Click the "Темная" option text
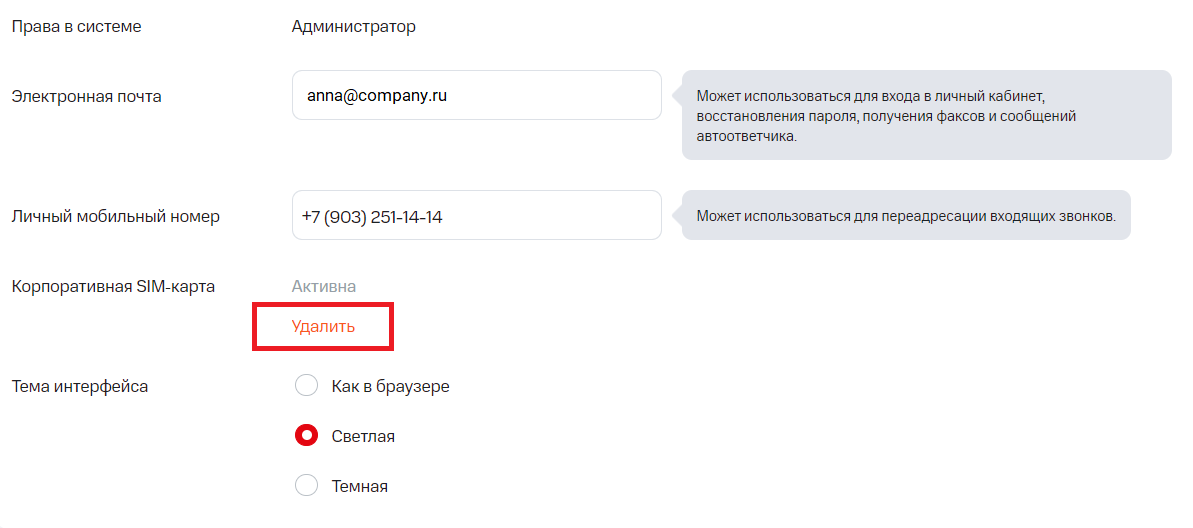The image size is (1193, 528). click(x=359, y=486)
